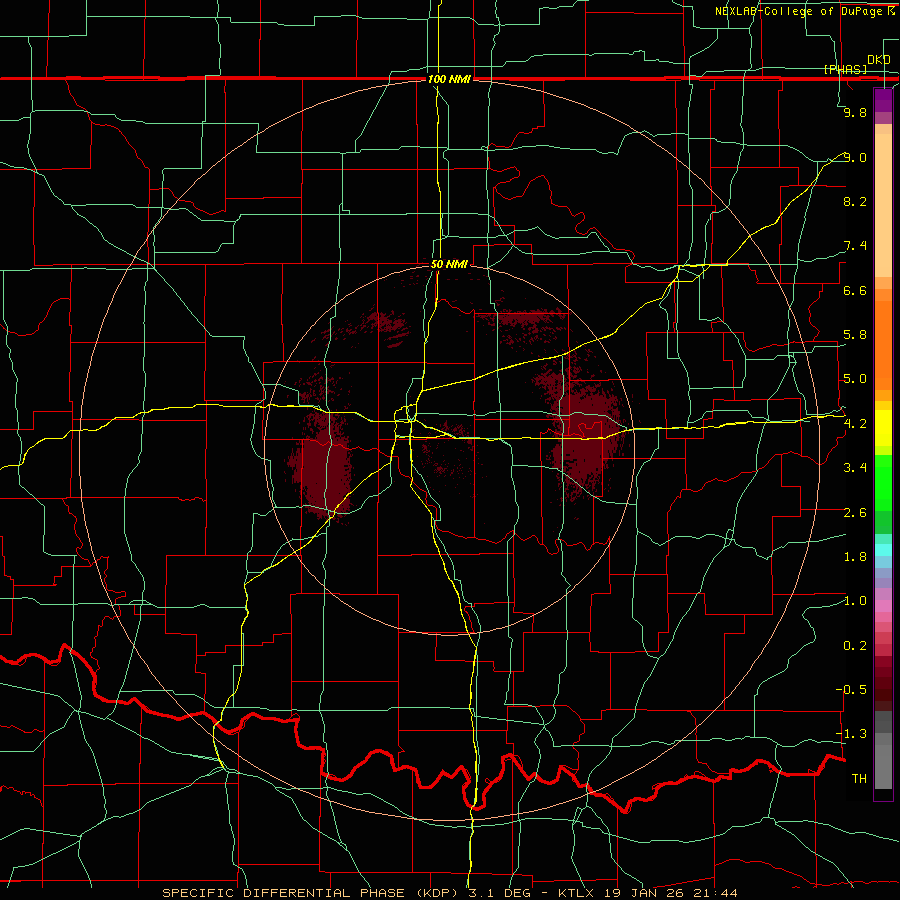Click the 2.6 scale value

pos(855,513)
